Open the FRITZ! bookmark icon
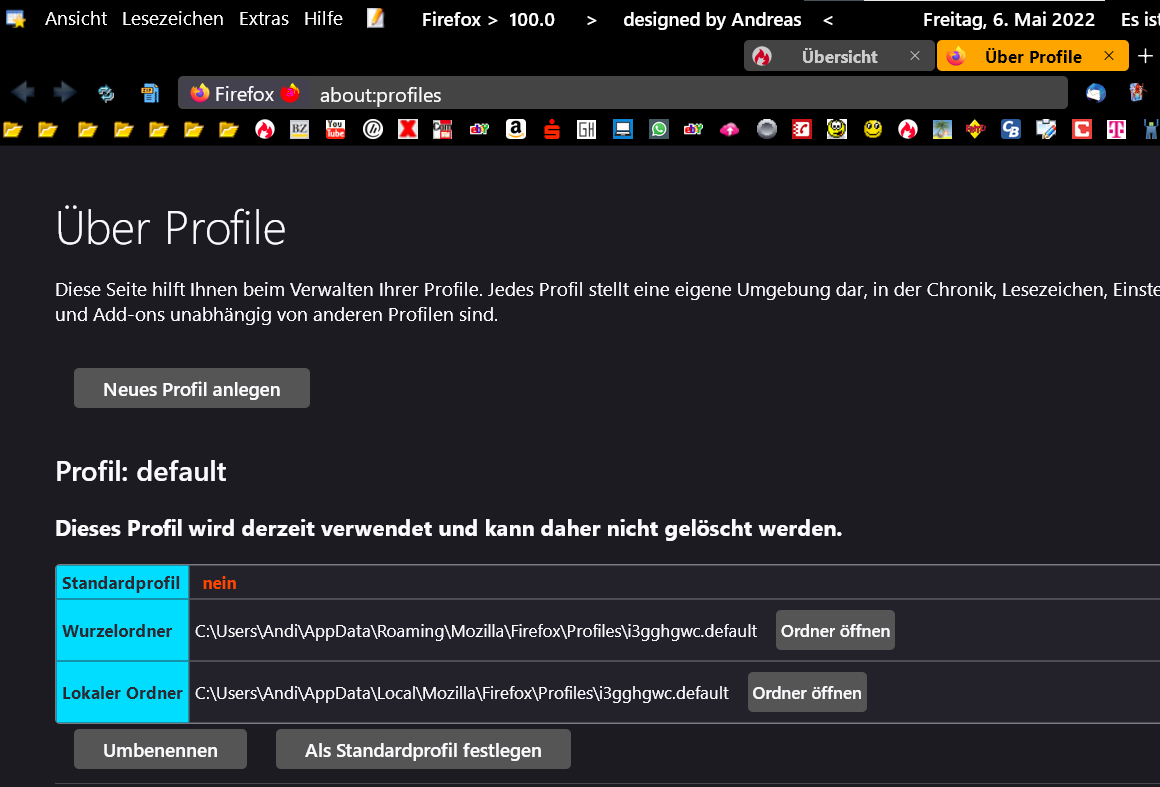 (x=976, y=129)
